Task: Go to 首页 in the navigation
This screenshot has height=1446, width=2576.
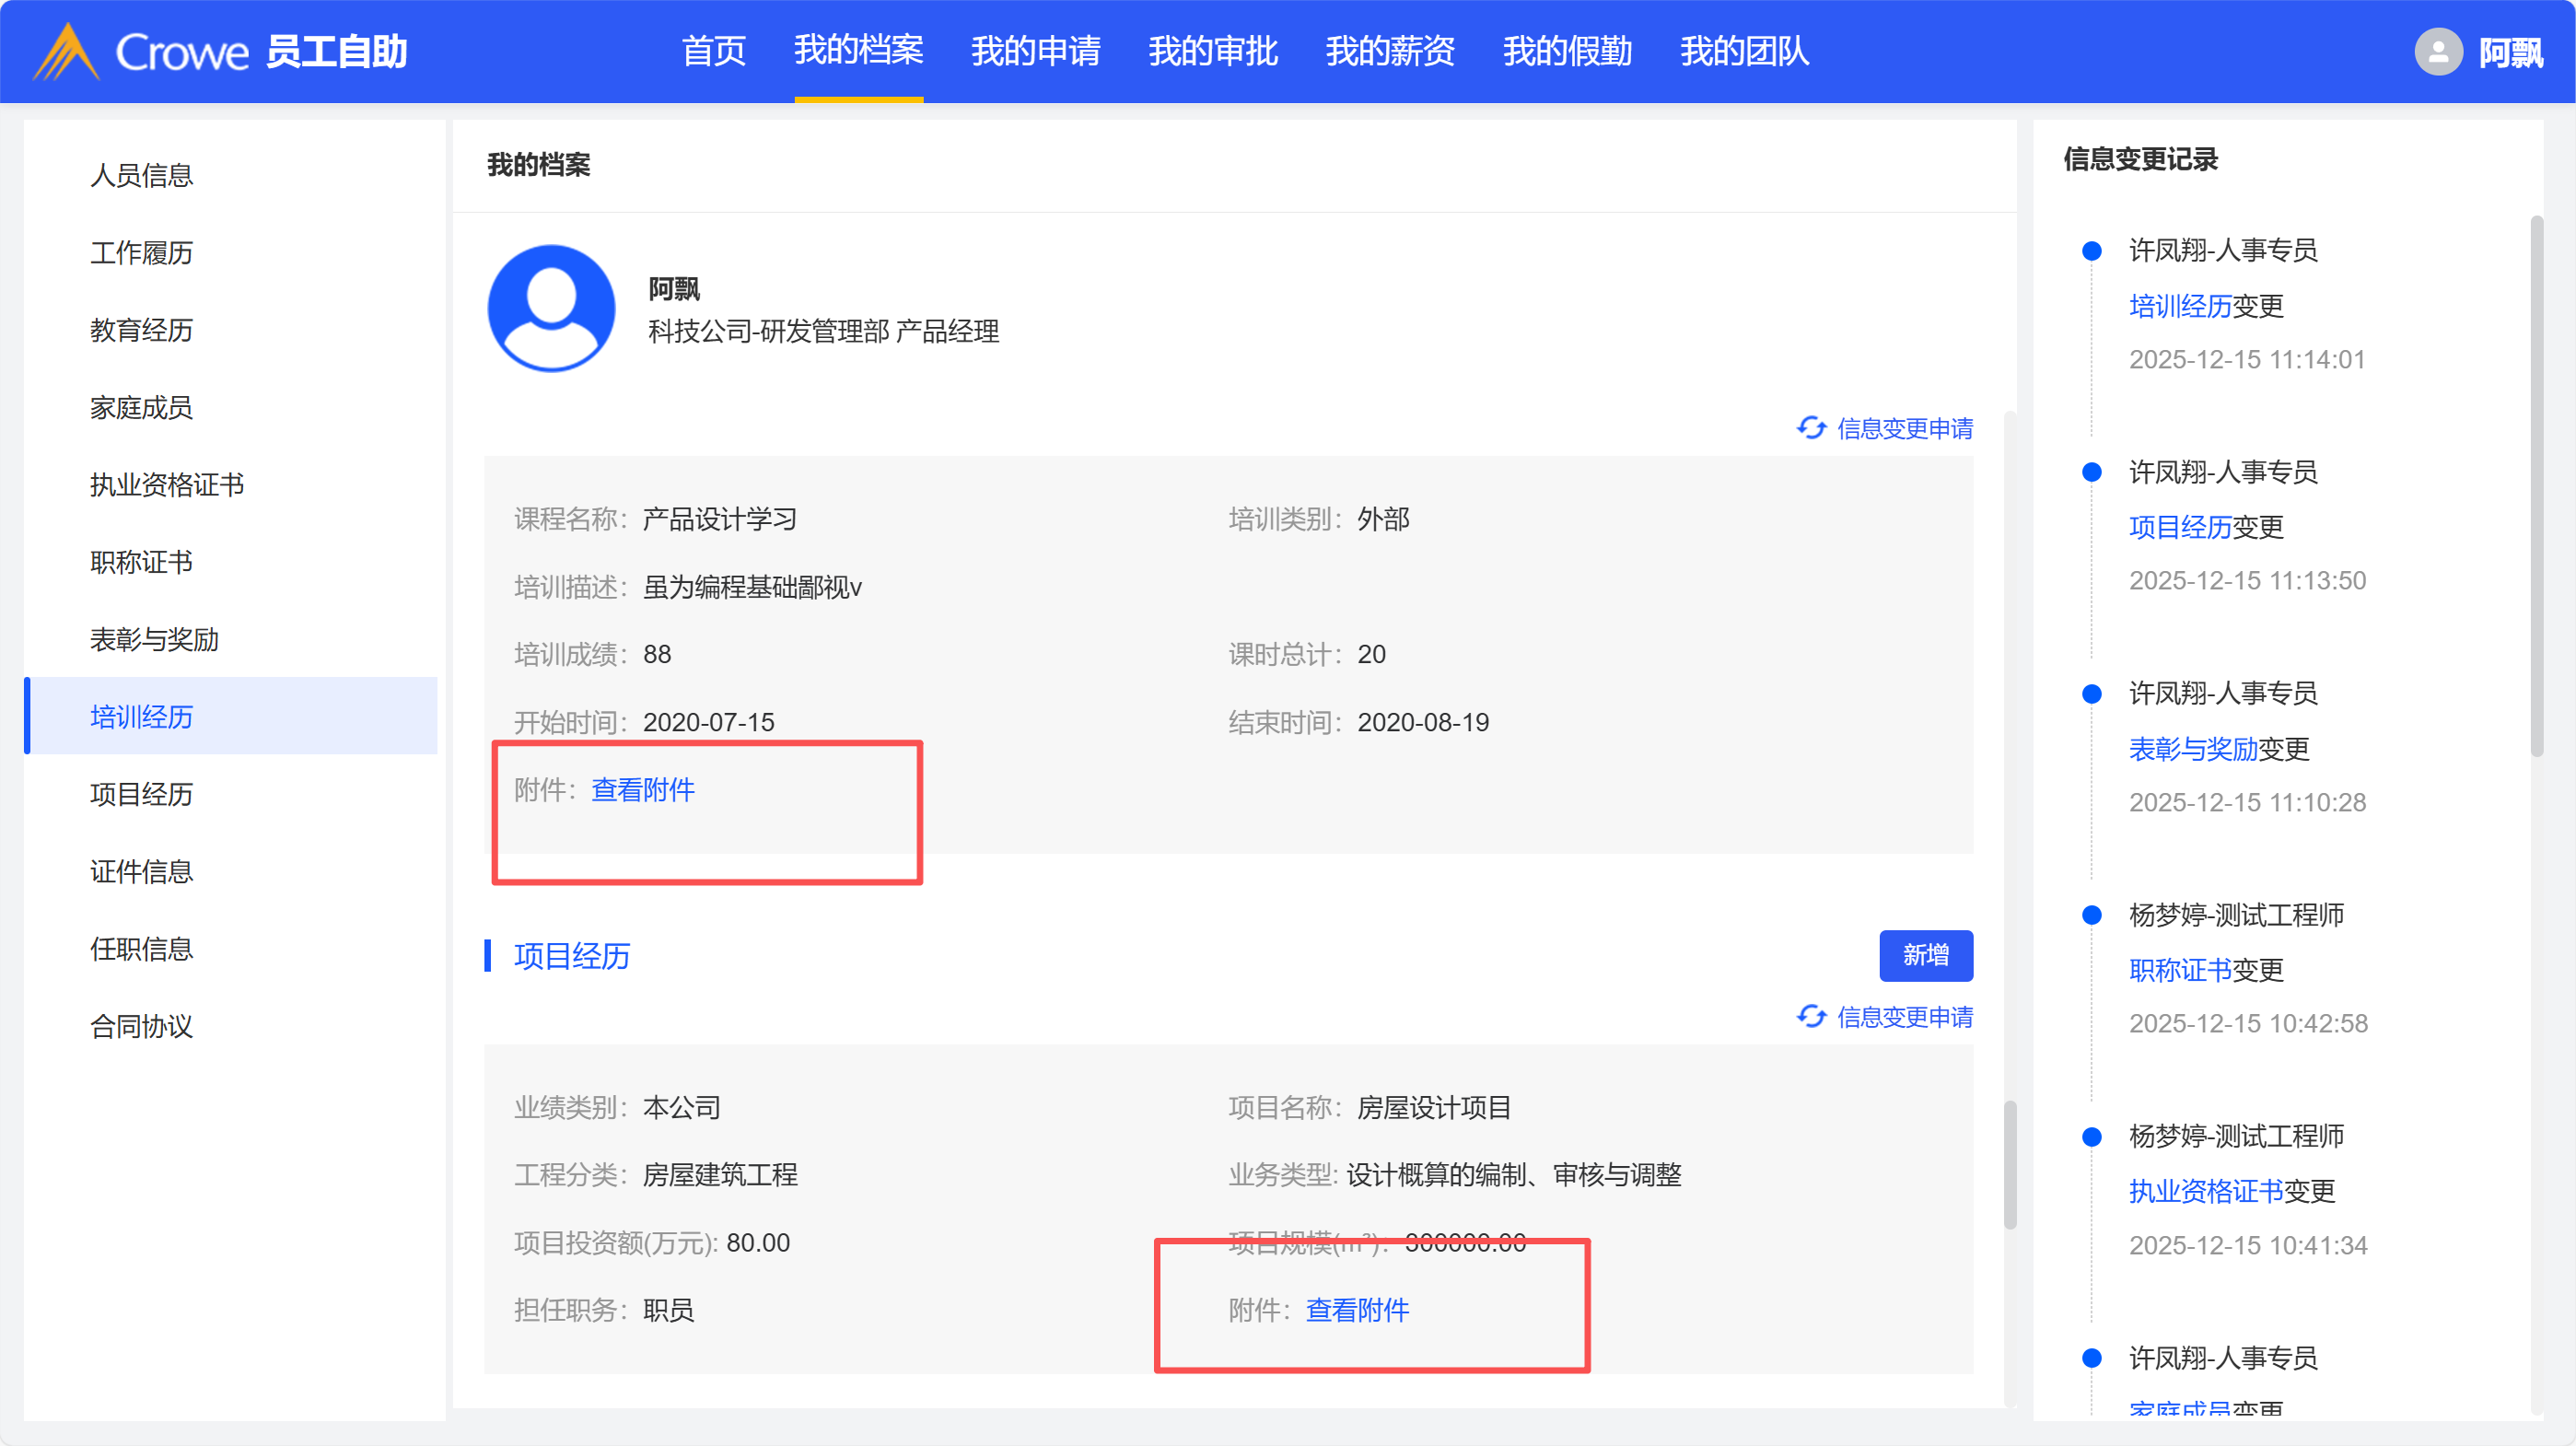Action: (713, 52)
